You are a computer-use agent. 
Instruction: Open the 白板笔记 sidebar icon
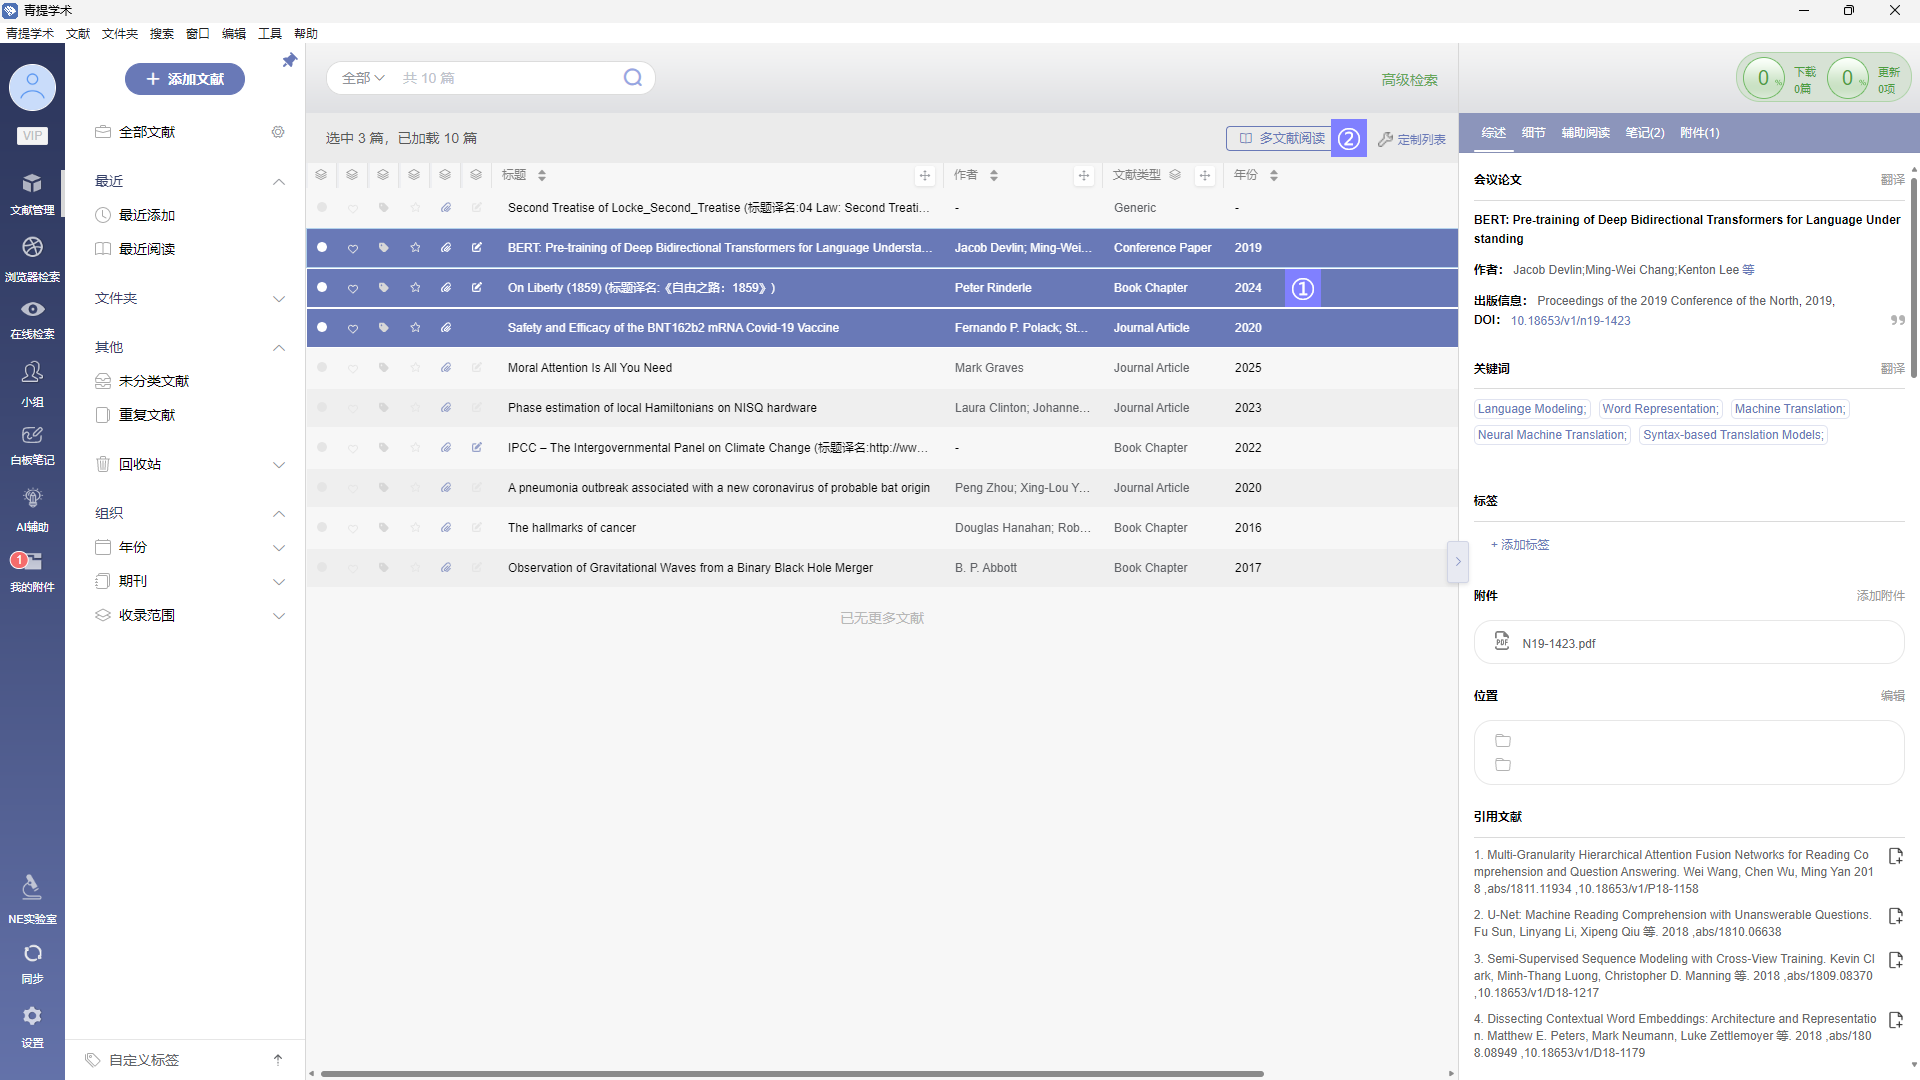[x=32, y=436]
